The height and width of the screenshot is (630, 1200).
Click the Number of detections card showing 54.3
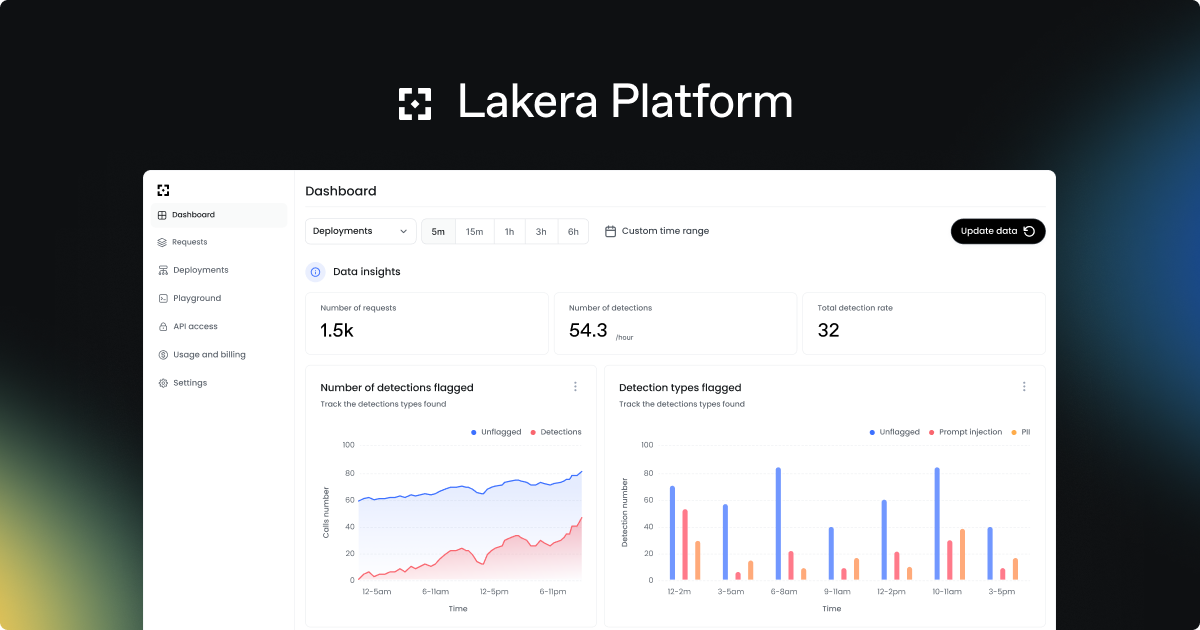[676, 324]
